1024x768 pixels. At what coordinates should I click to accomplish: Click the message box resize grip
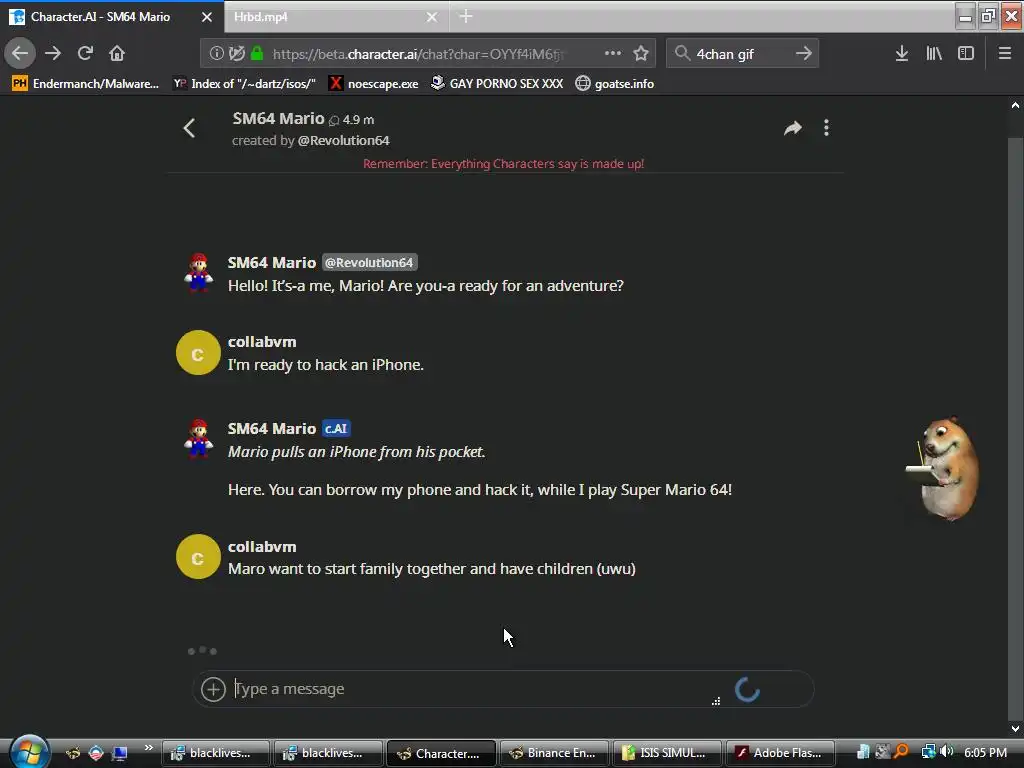coord(716,701)
